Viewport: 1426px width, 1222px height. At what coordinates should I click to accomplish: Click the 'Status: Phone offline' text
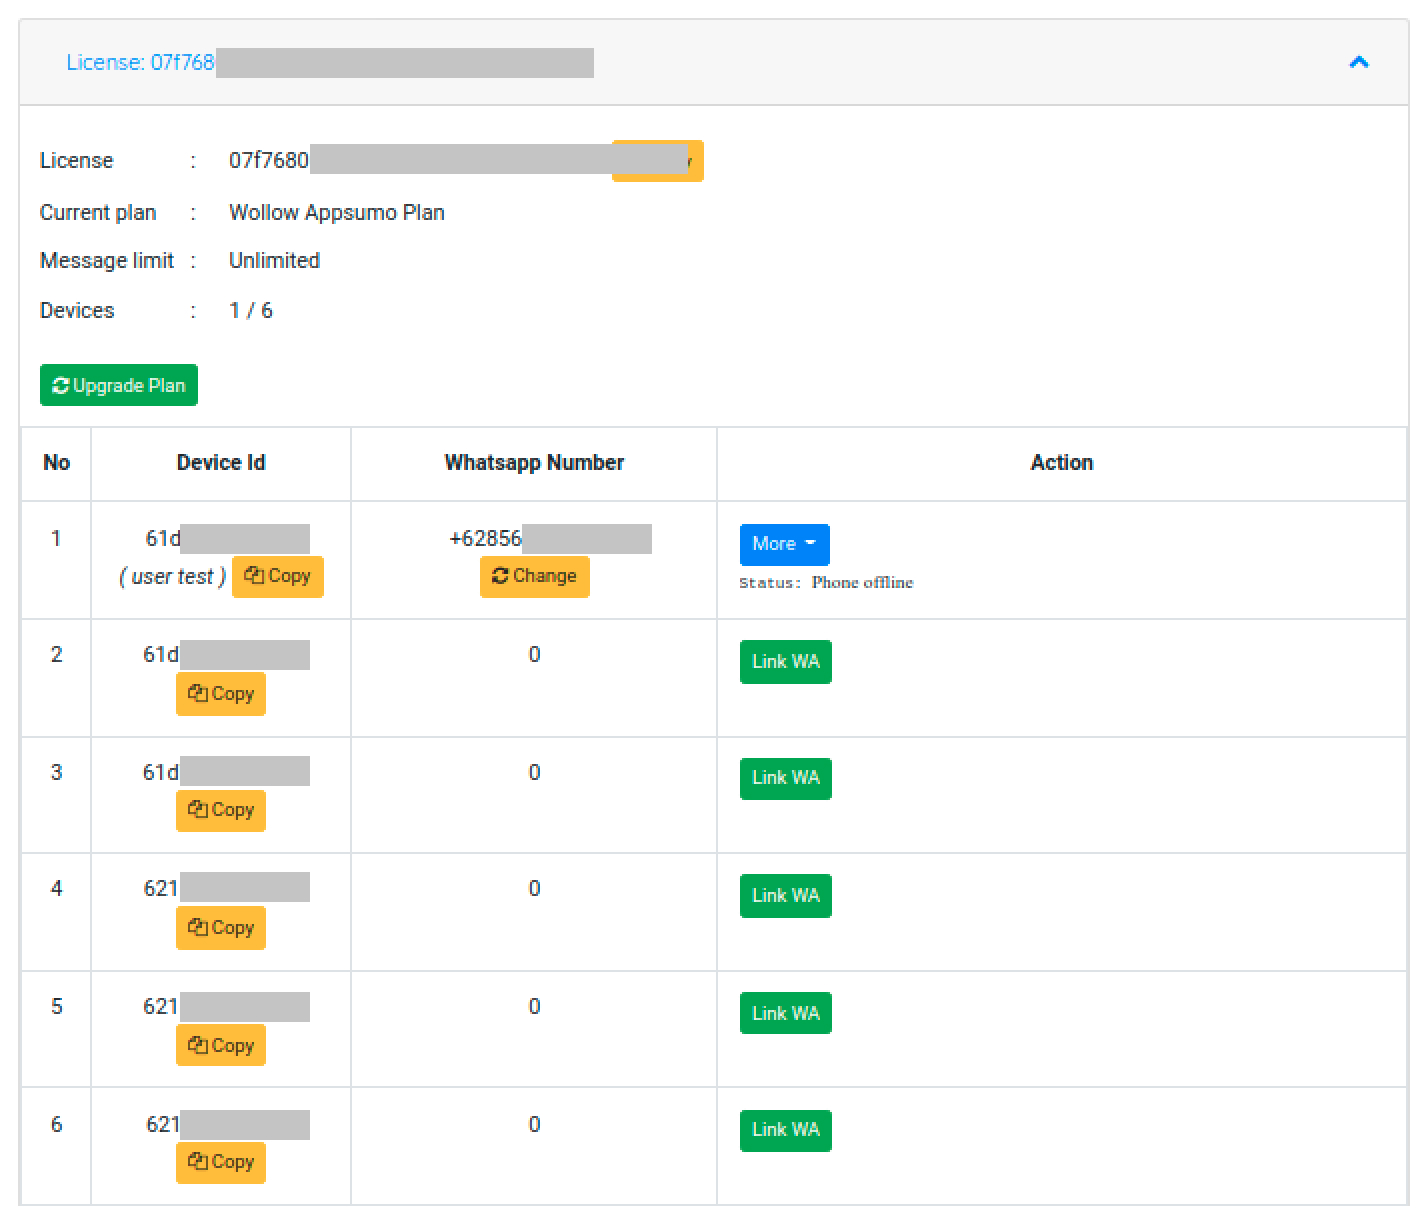click(826, 583)
